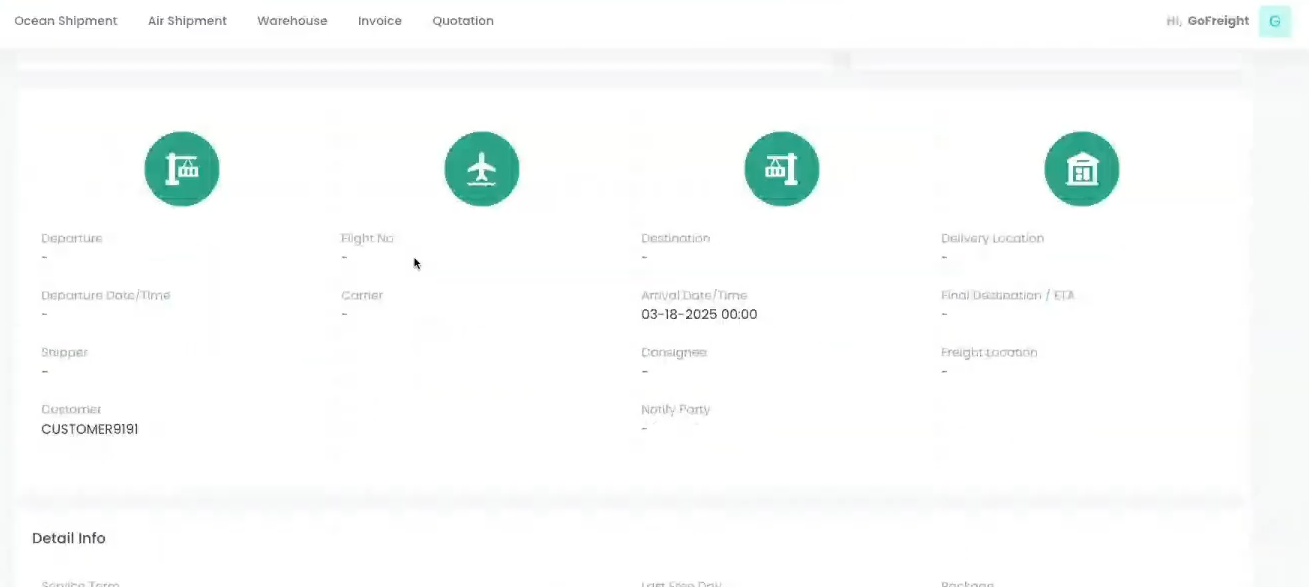This screenshot has width=1309, height=587.
Task: Click the Detail Info section heading
Action: 69,538
